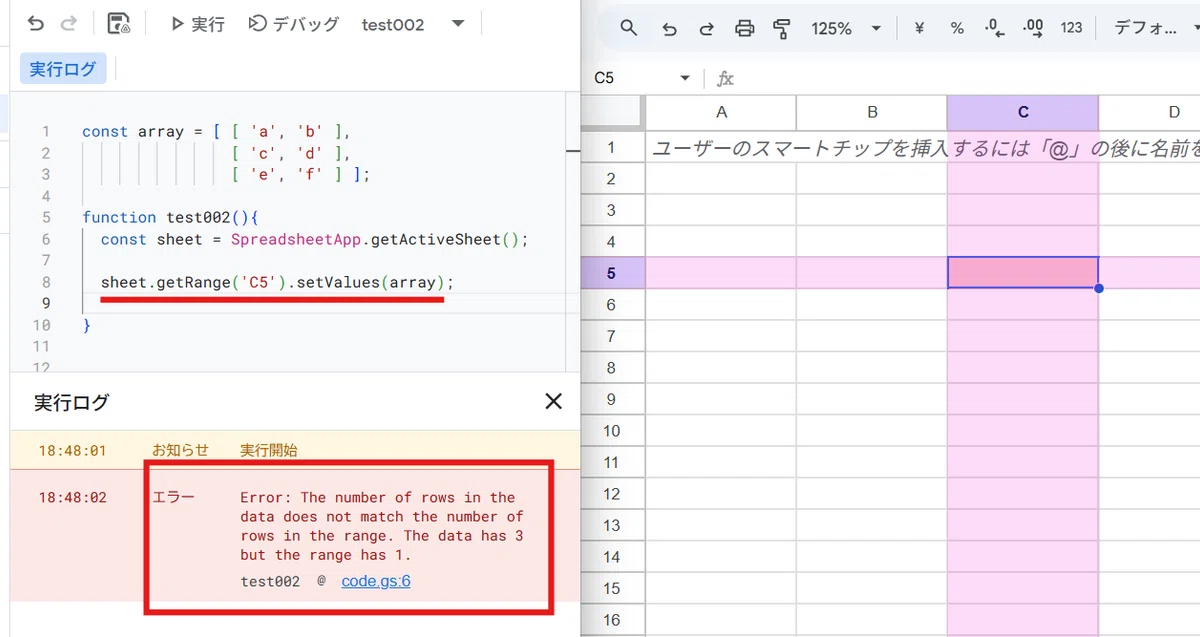Click the 18:48:01 お知らせ log row
This screenshot has width=1200, height=637.
(x=295, y=450)
